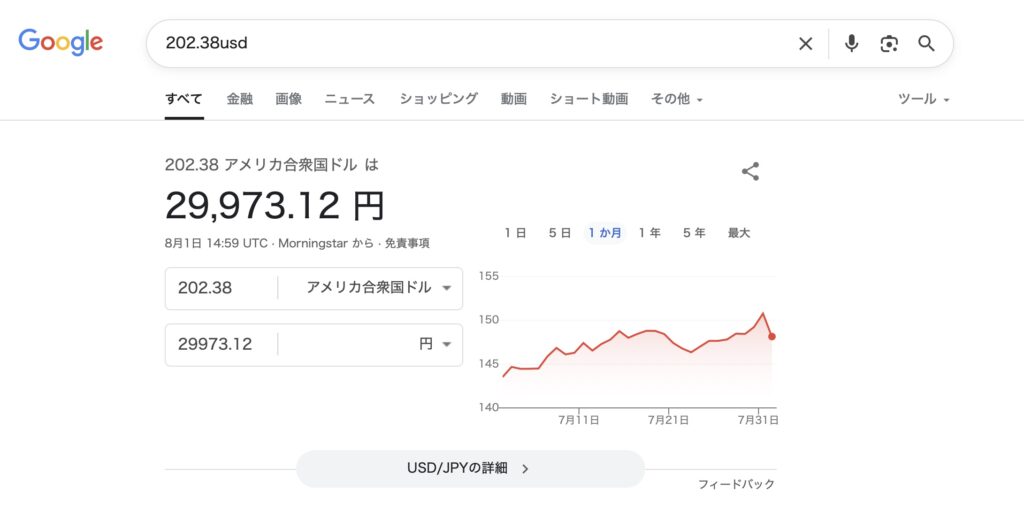This screenshot has height=514, width=1024.
Task: Open the ツール tools menu
Action: click(923, 99)
